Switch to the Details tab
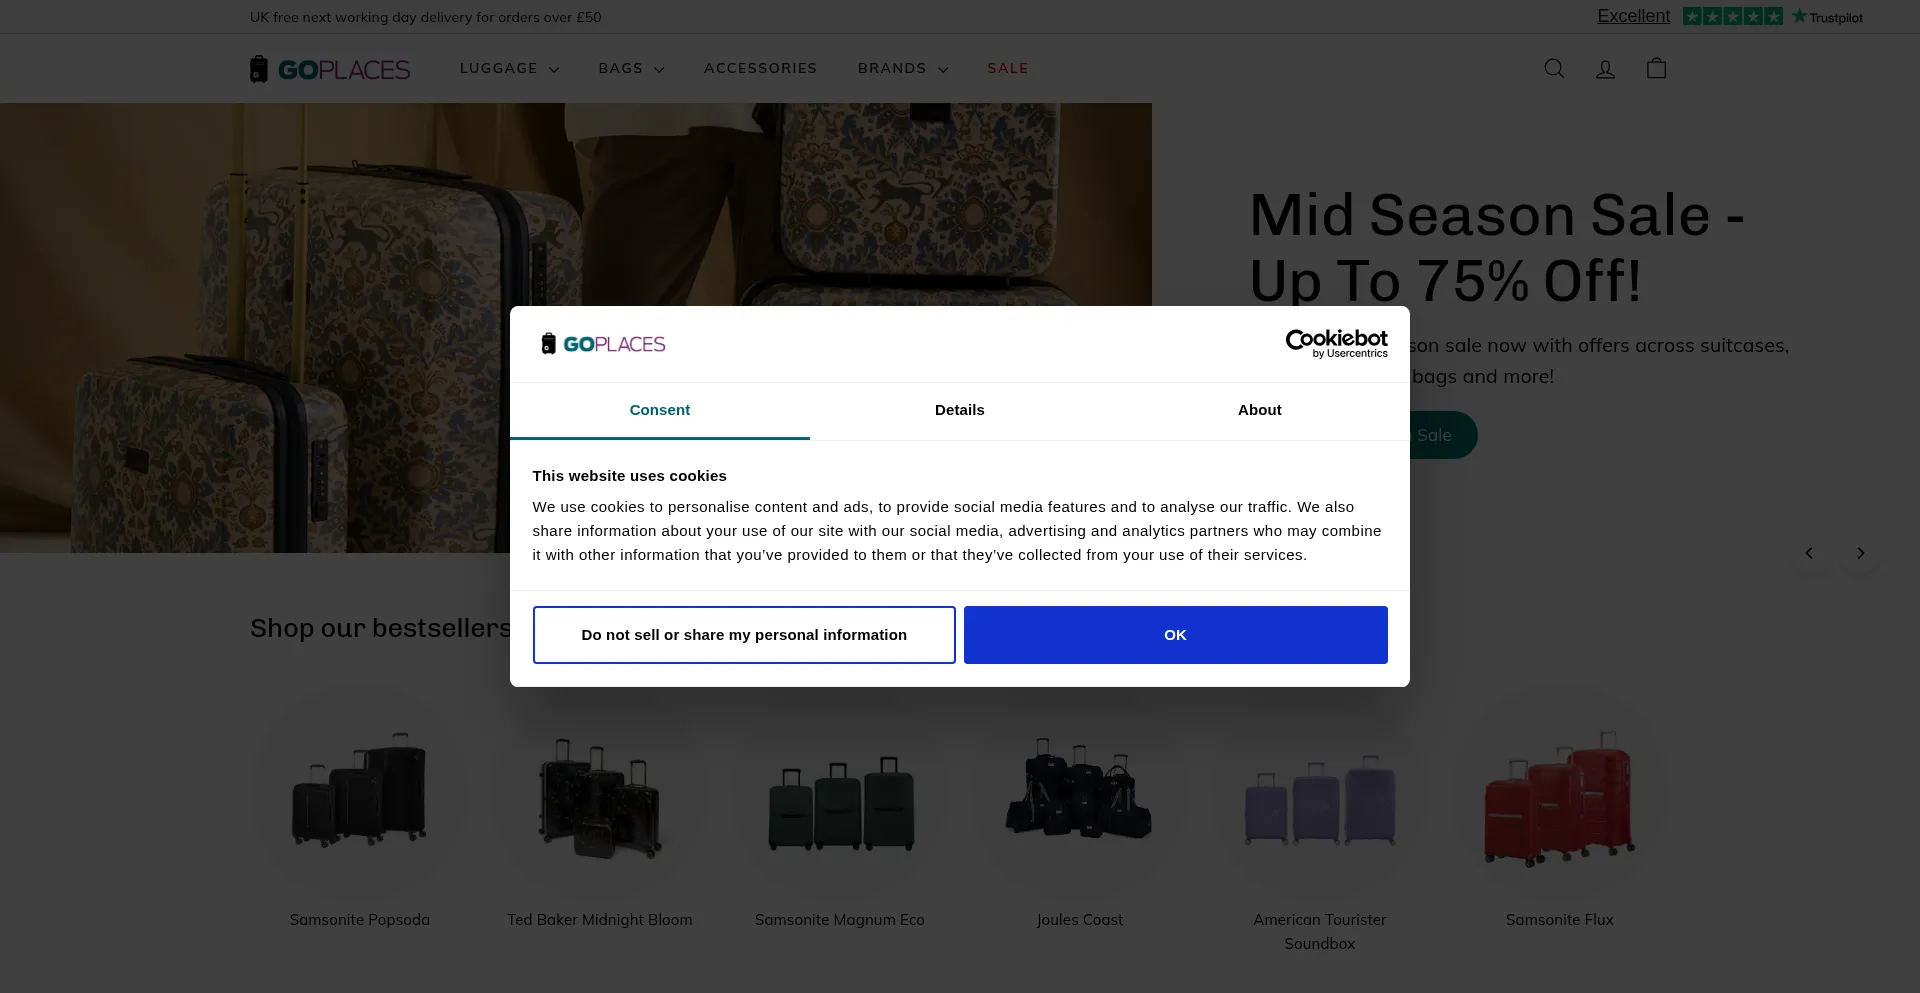1920x993 pixels. click(x=959, y=410)
